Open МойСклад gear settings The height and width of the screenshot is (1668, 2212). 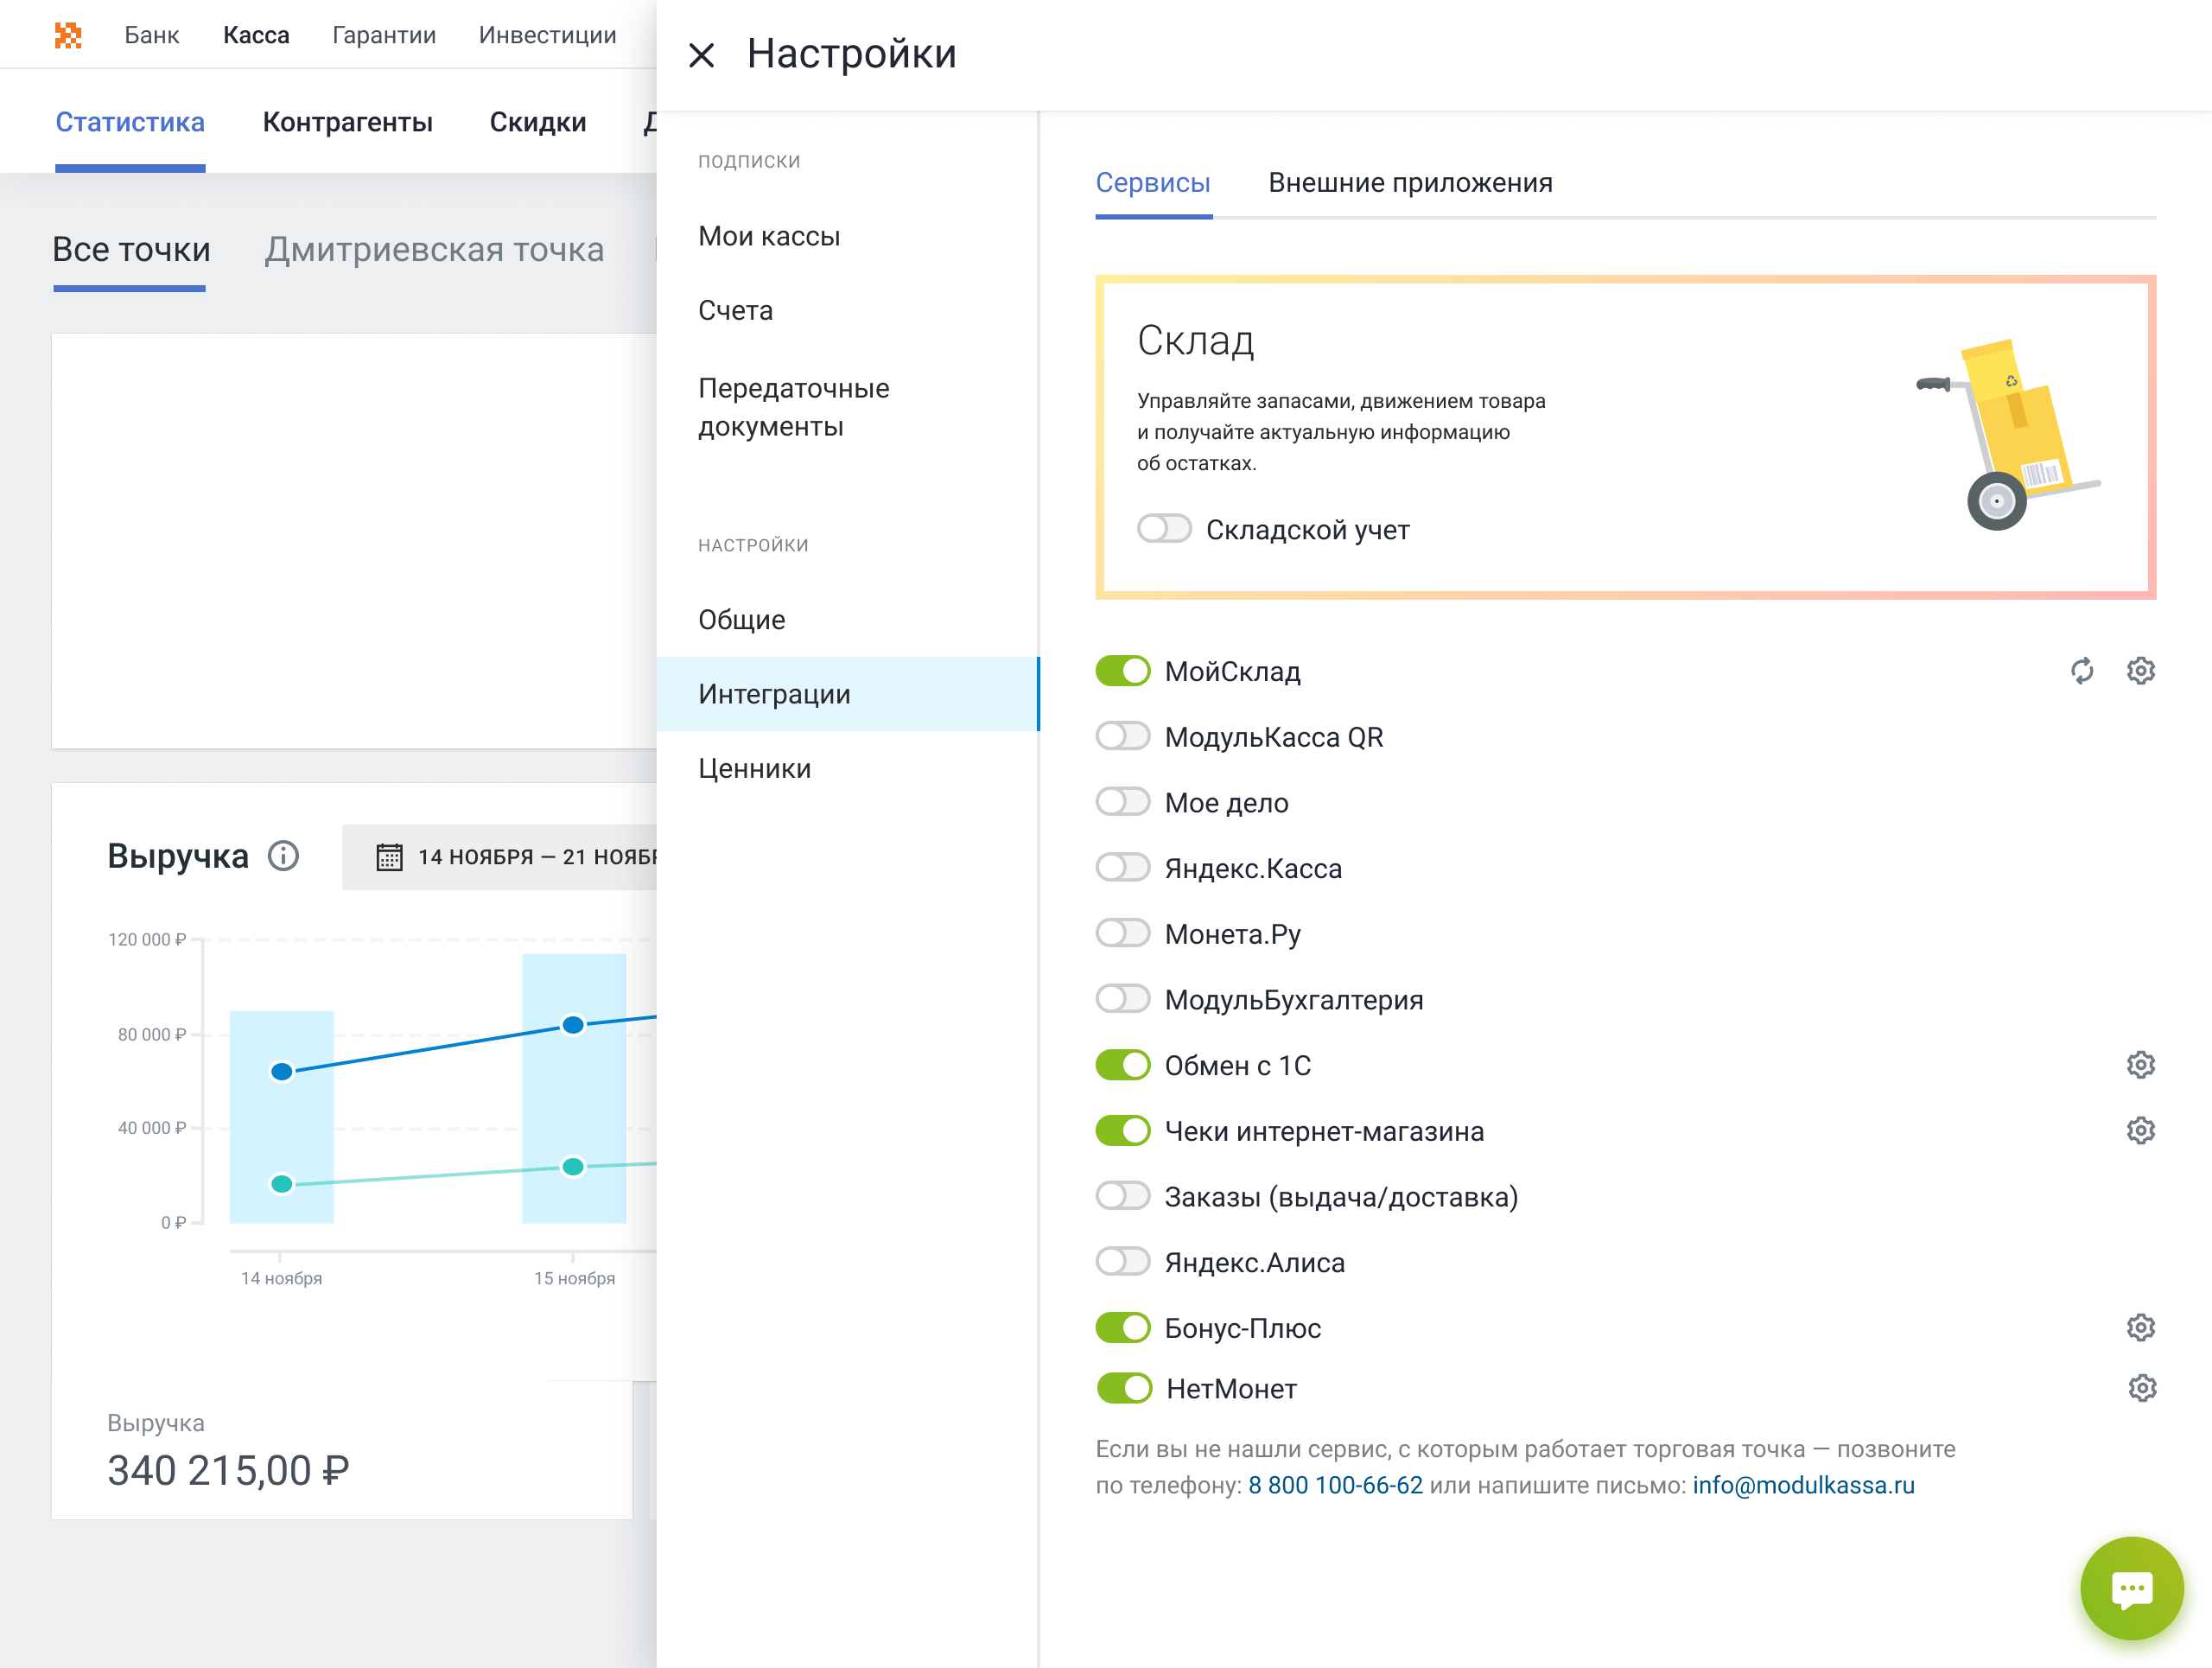tap(2141, 671)
